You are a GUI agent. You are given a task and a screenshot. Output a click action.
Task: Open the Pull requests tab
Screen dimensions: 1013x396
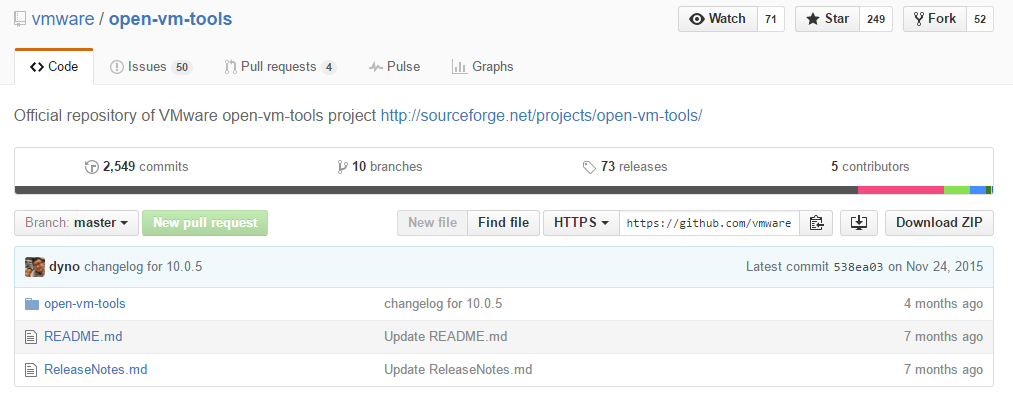point(280,67)
